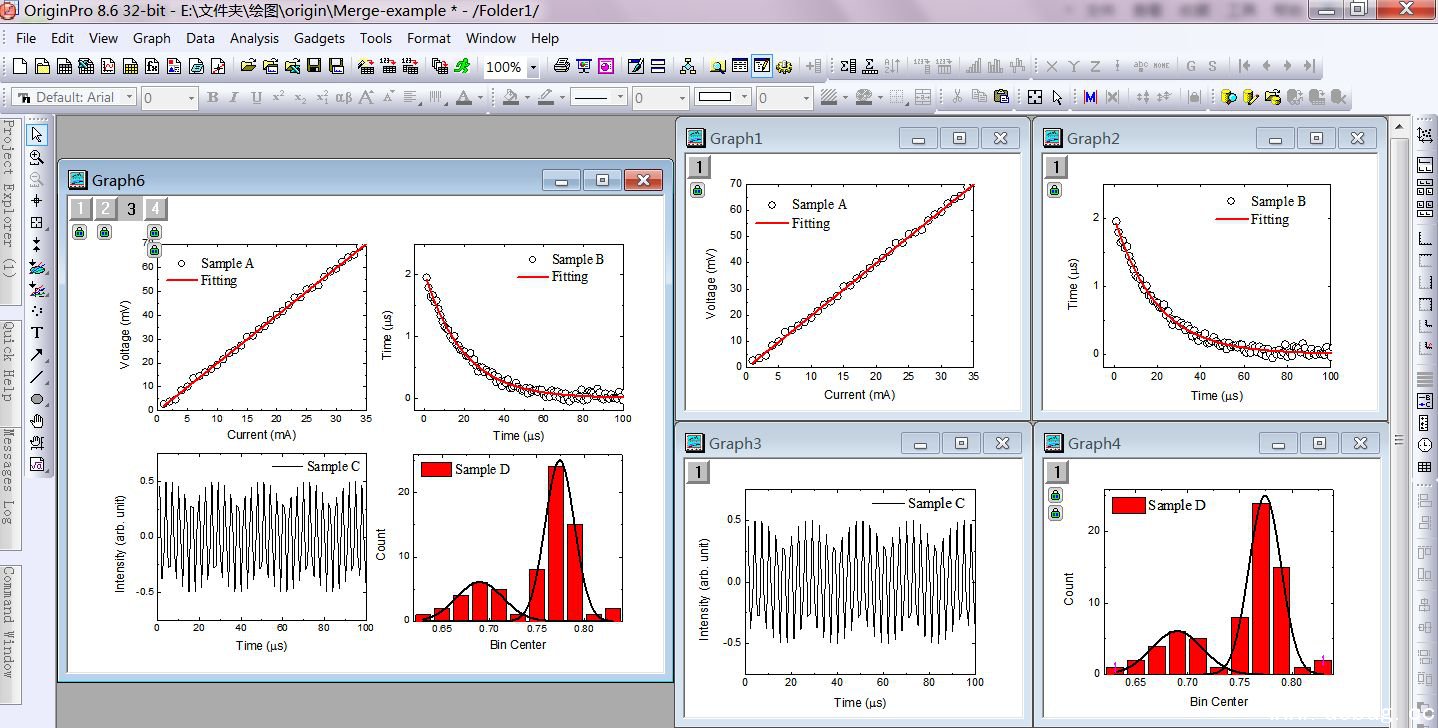This screenshot has width=1438, height=728.
Task: Toggle the upper green lock in Graph4
Action: coord(1055,495)
